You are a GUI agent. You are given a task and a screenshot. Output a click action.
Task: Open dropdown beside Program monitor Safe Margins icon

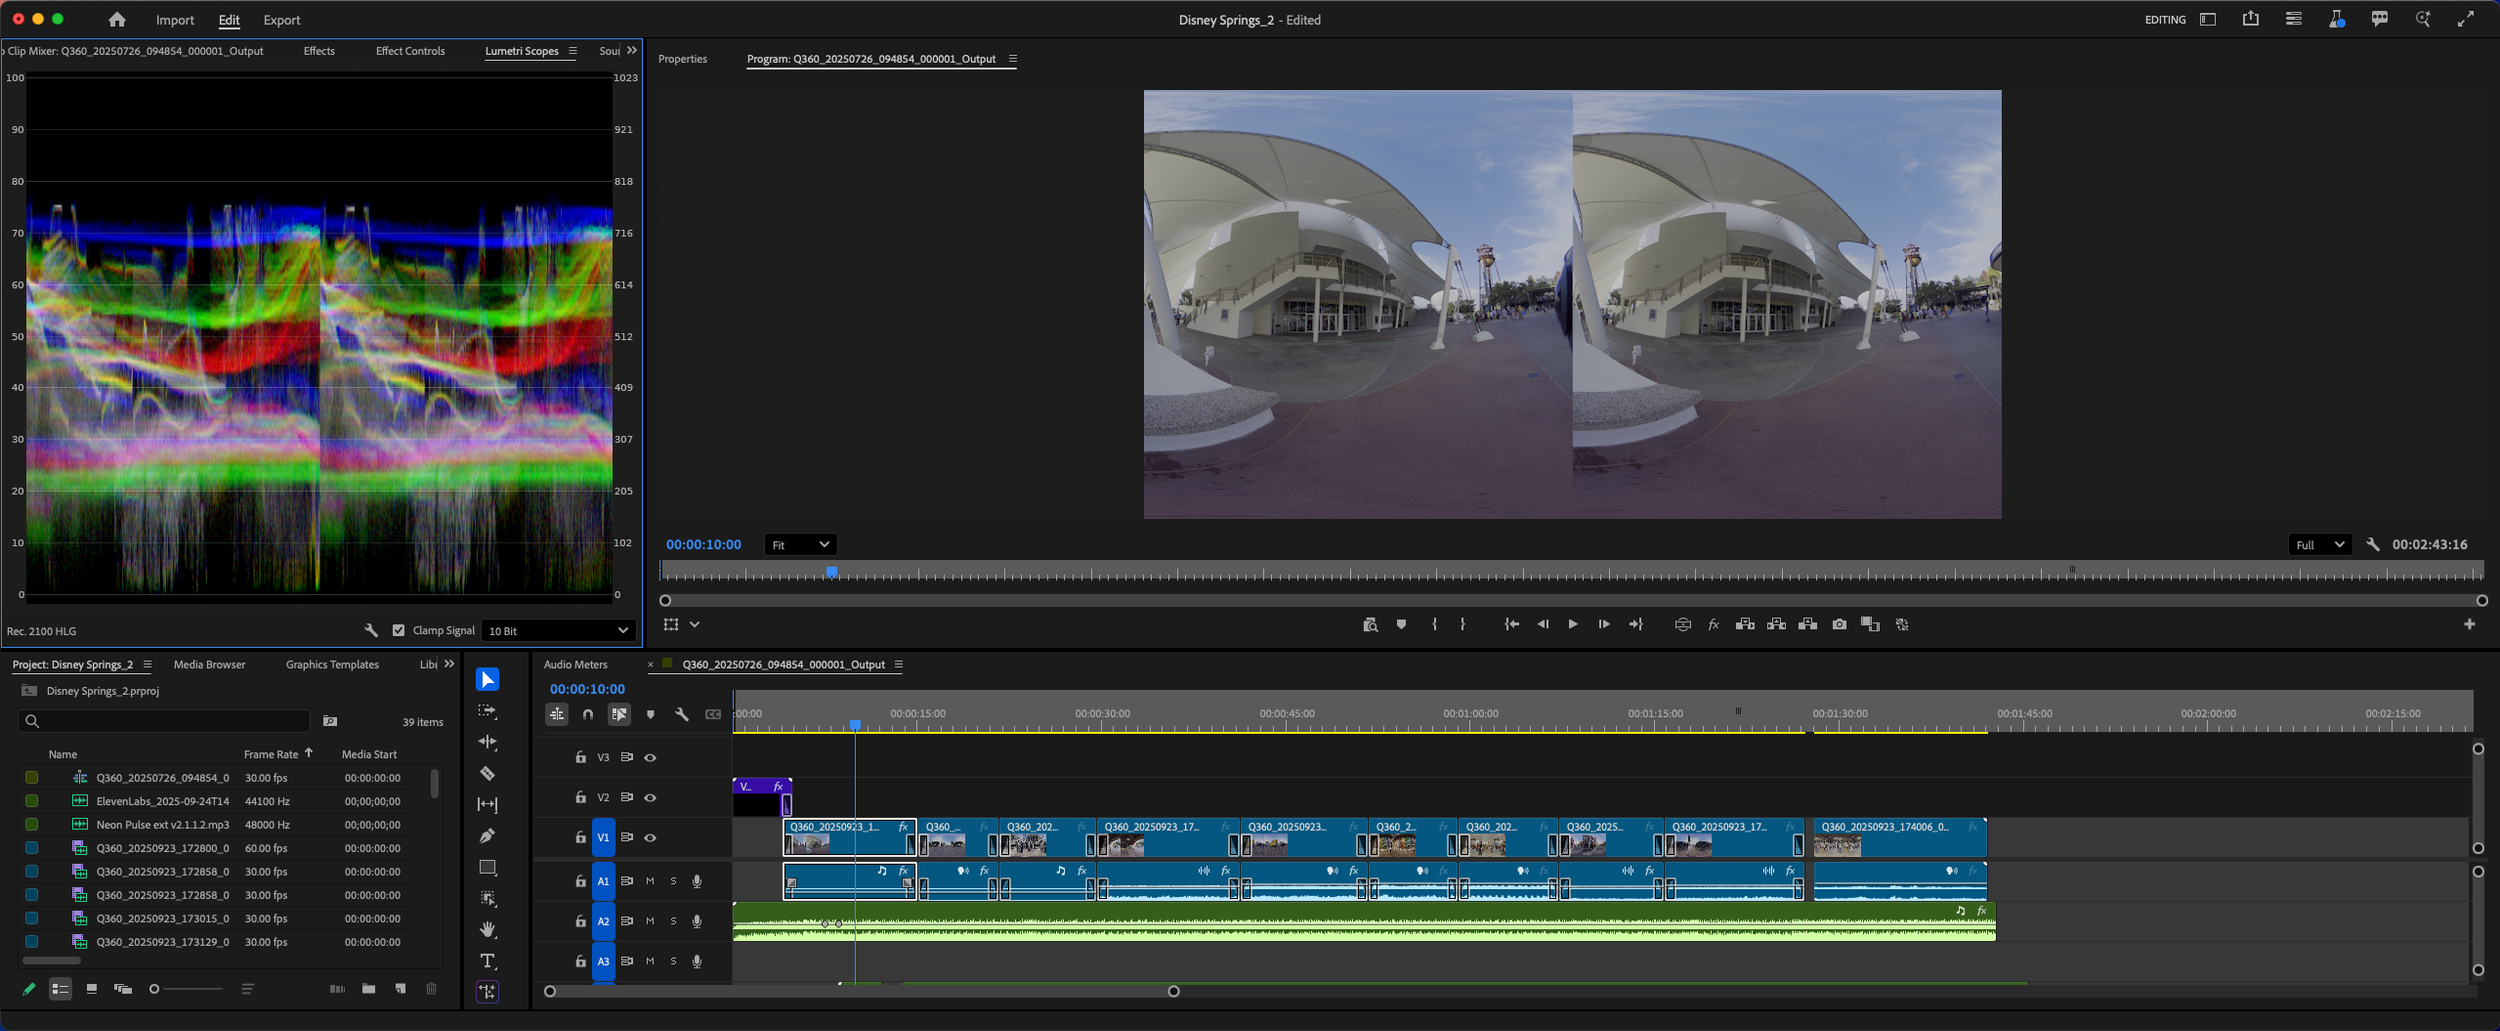(x=694, y=624)
